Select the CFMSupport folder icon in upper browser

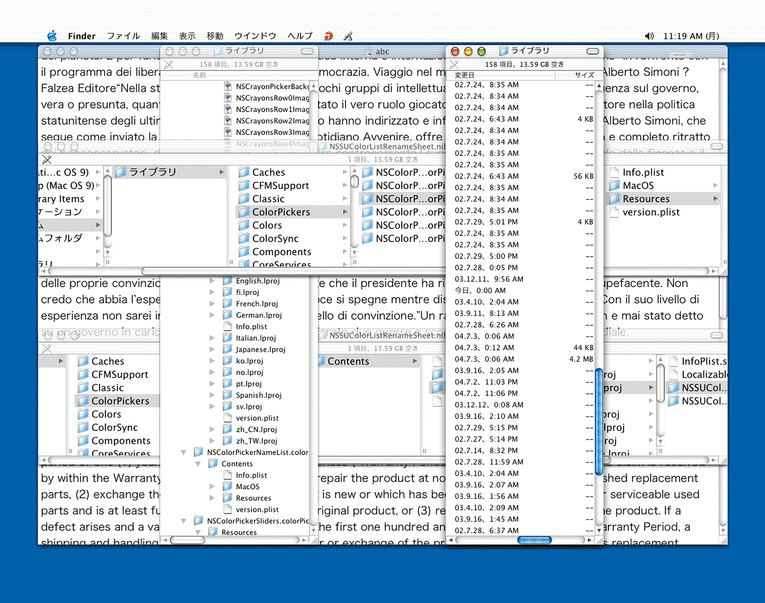coord(244,186)
